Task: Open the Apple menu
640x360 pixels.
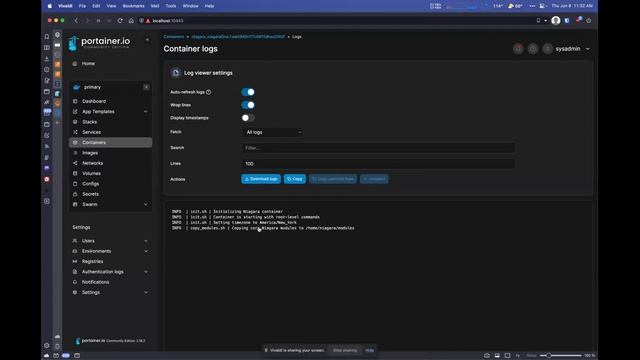Action: tap(50, 6)
